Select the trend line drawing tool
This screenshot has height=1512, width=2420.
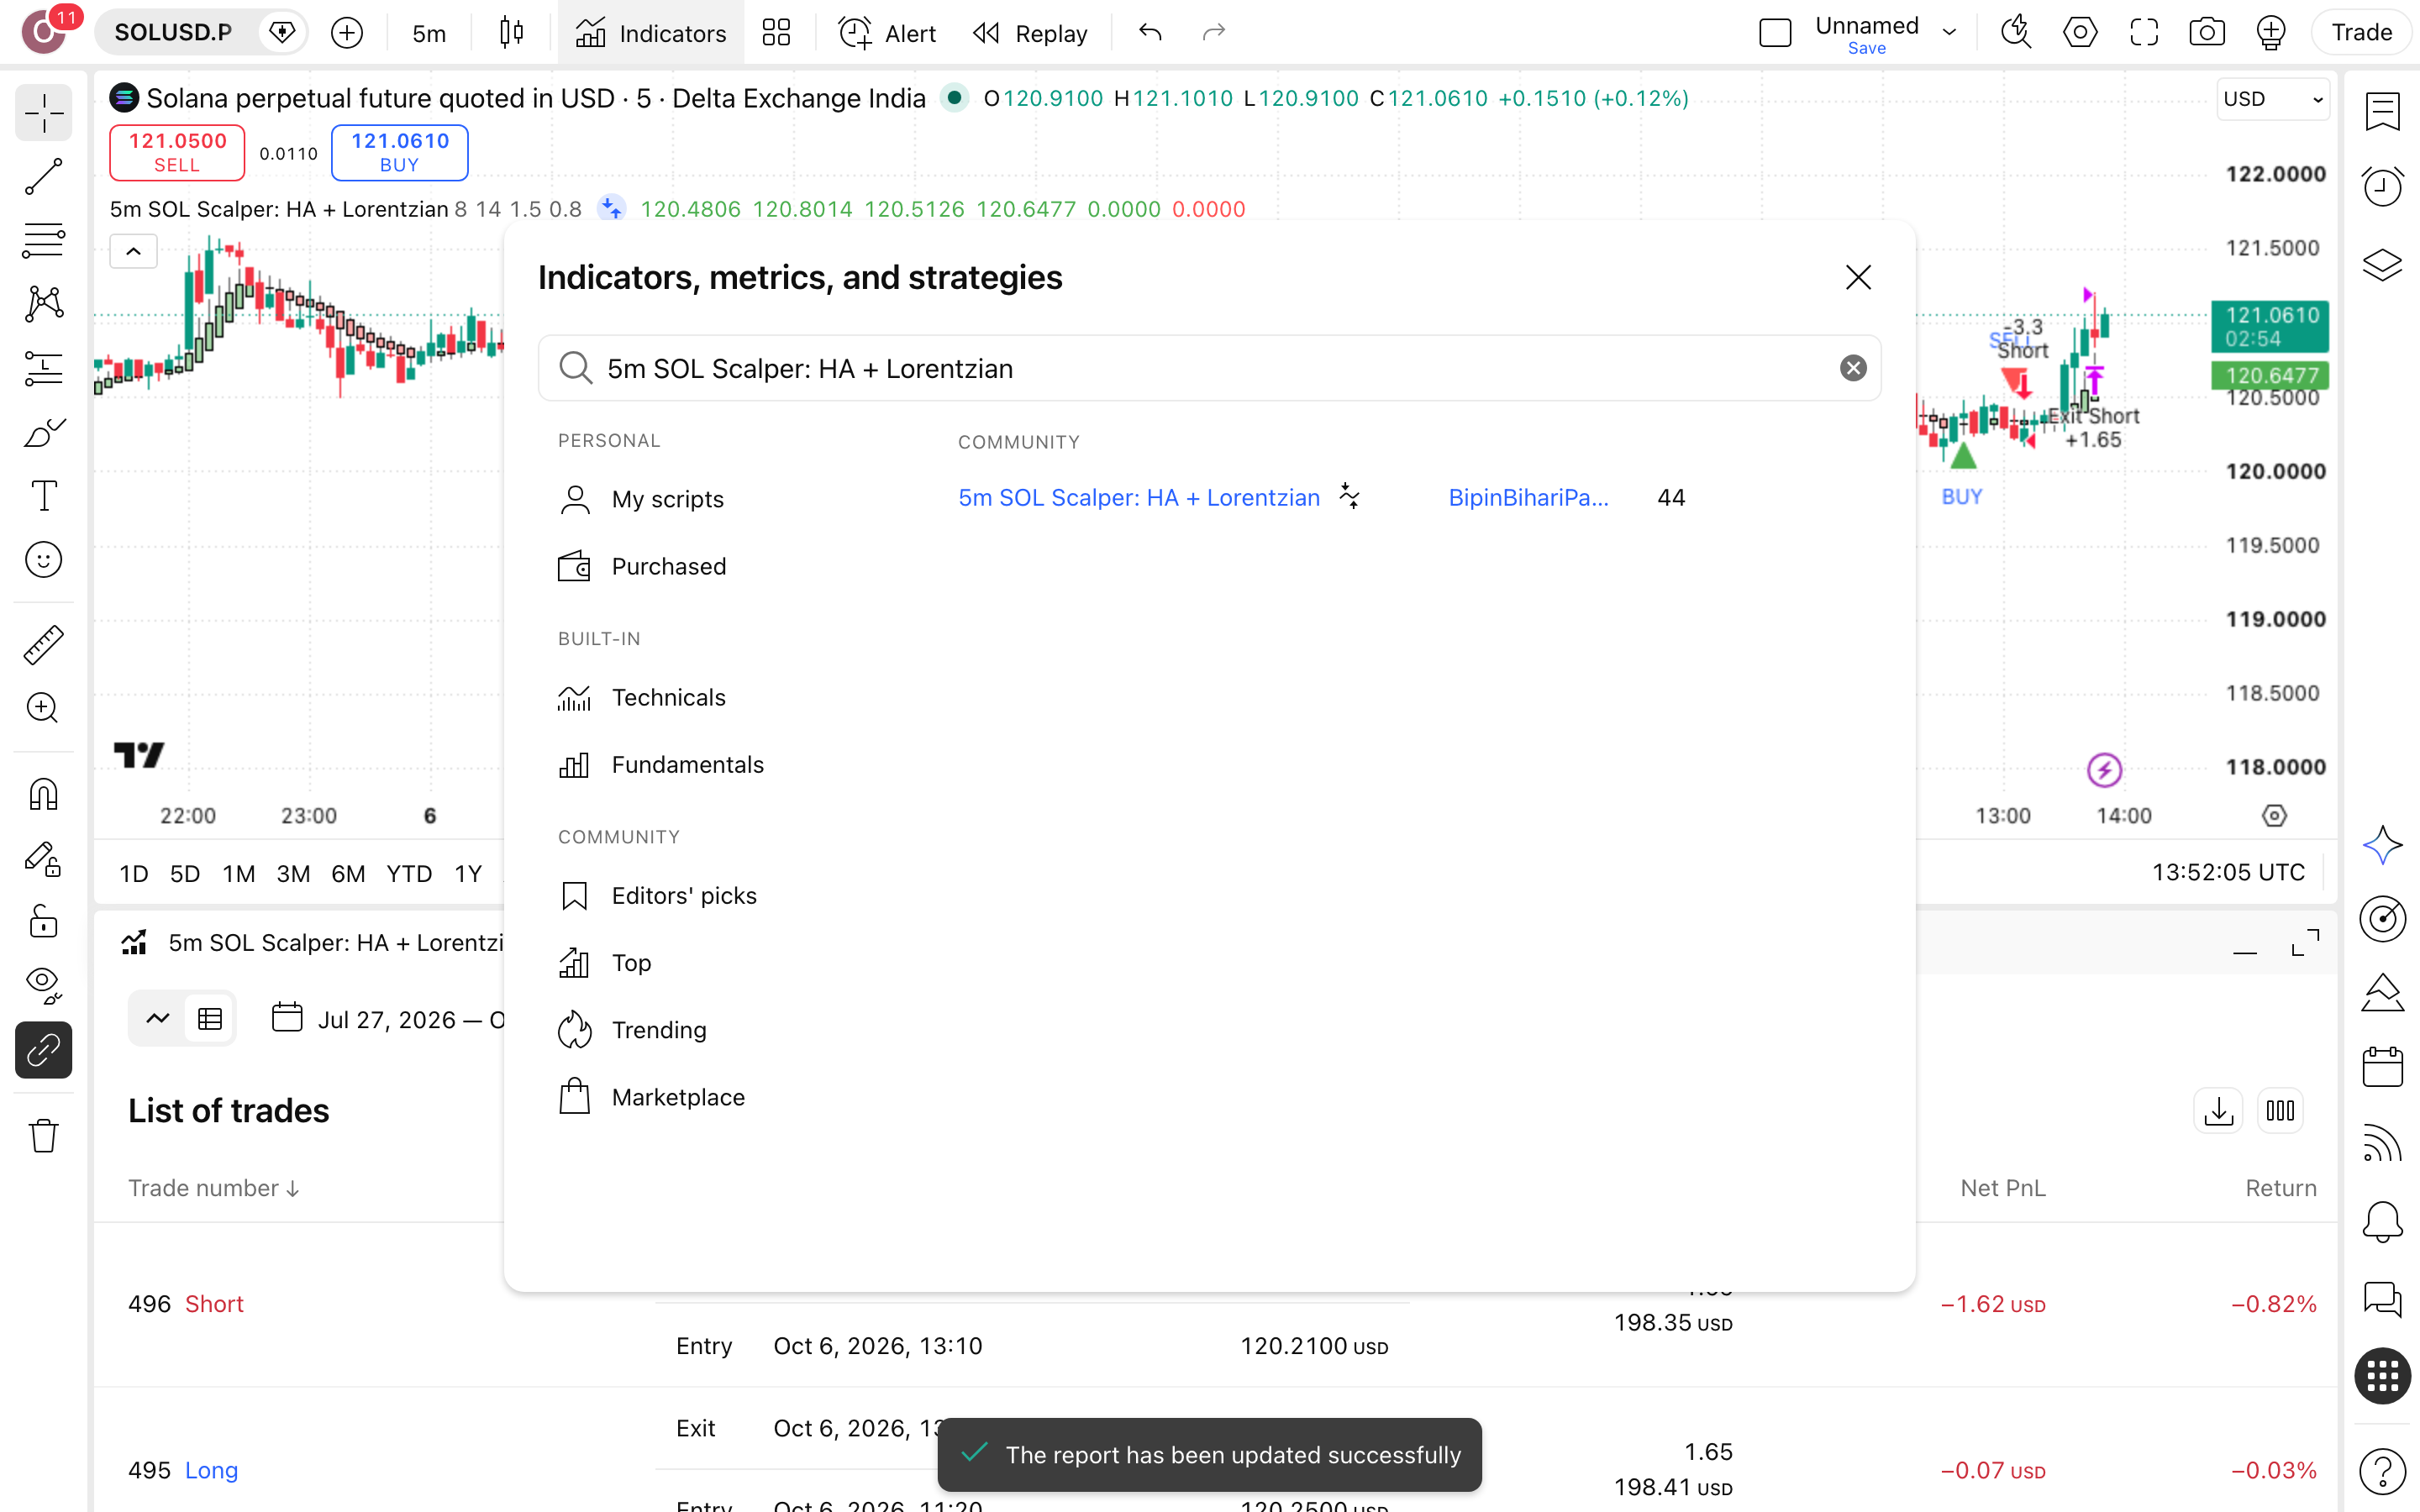[x=43, y=177]
